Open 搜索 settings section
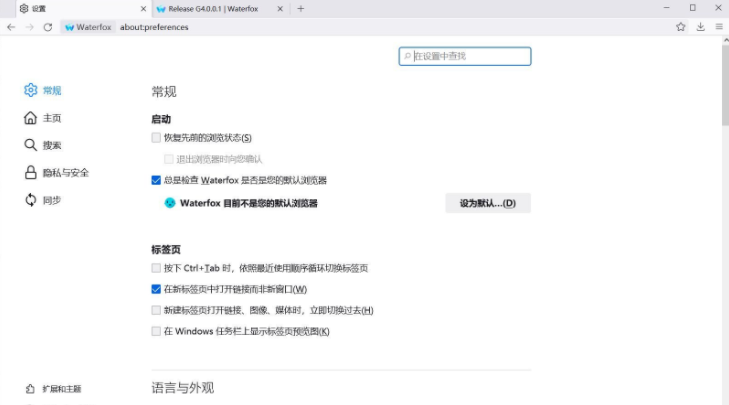The image size is (729, 405). click(31, 145)
